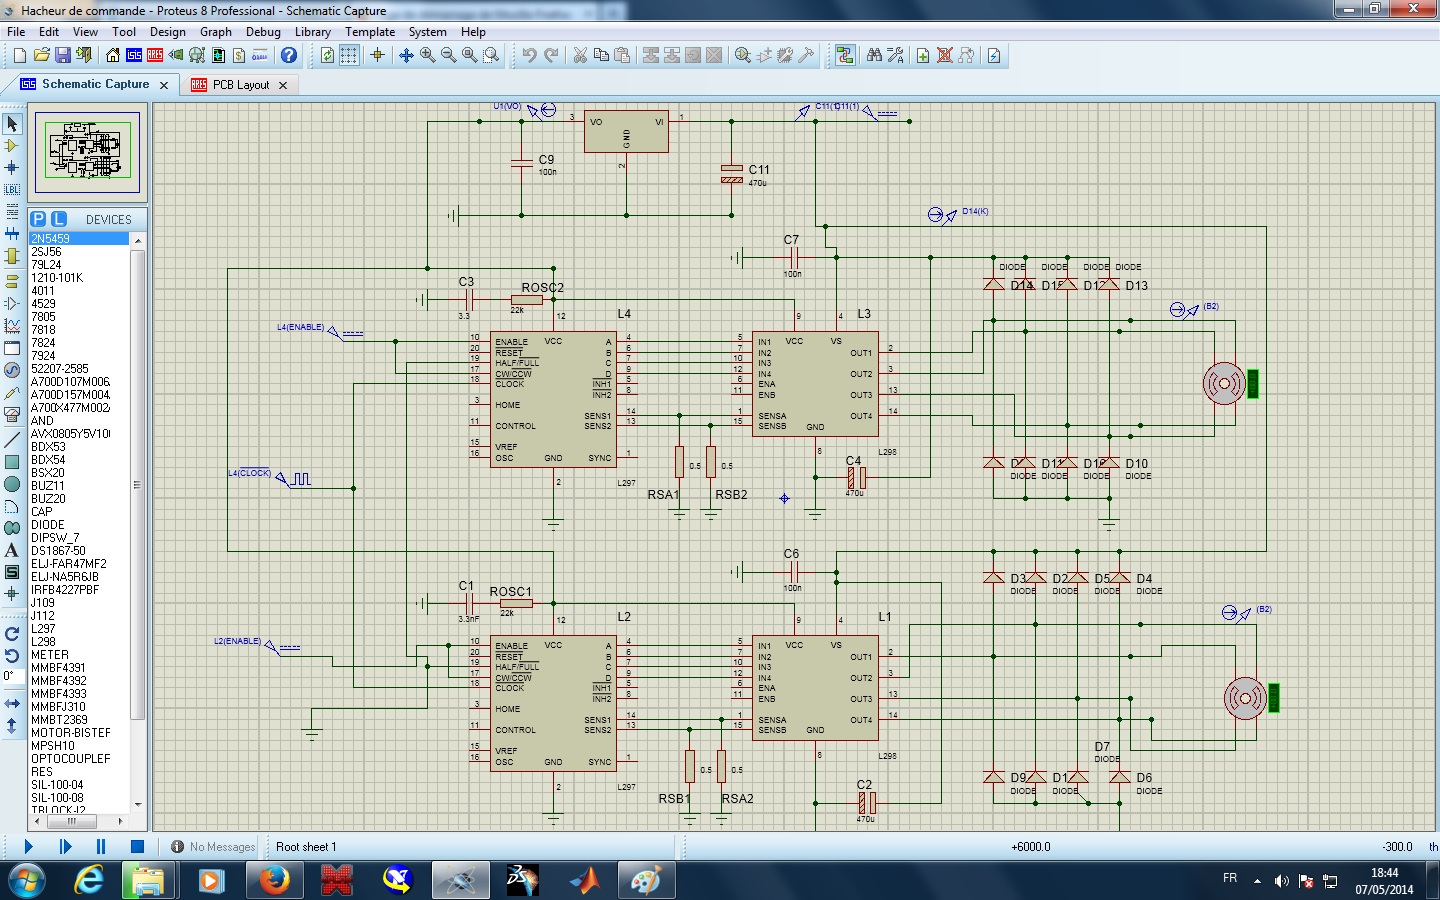The height and width of the screenshot is (900, 1440).
Task: Click the Zoom In magnifier icon
Action: (428, 56)
